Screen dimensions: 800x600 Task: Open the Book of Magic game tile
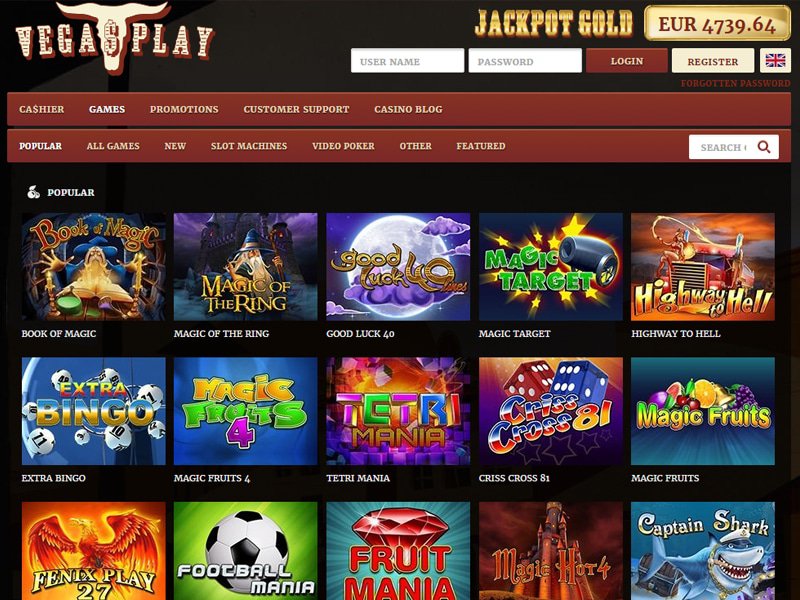click(94, 267)
